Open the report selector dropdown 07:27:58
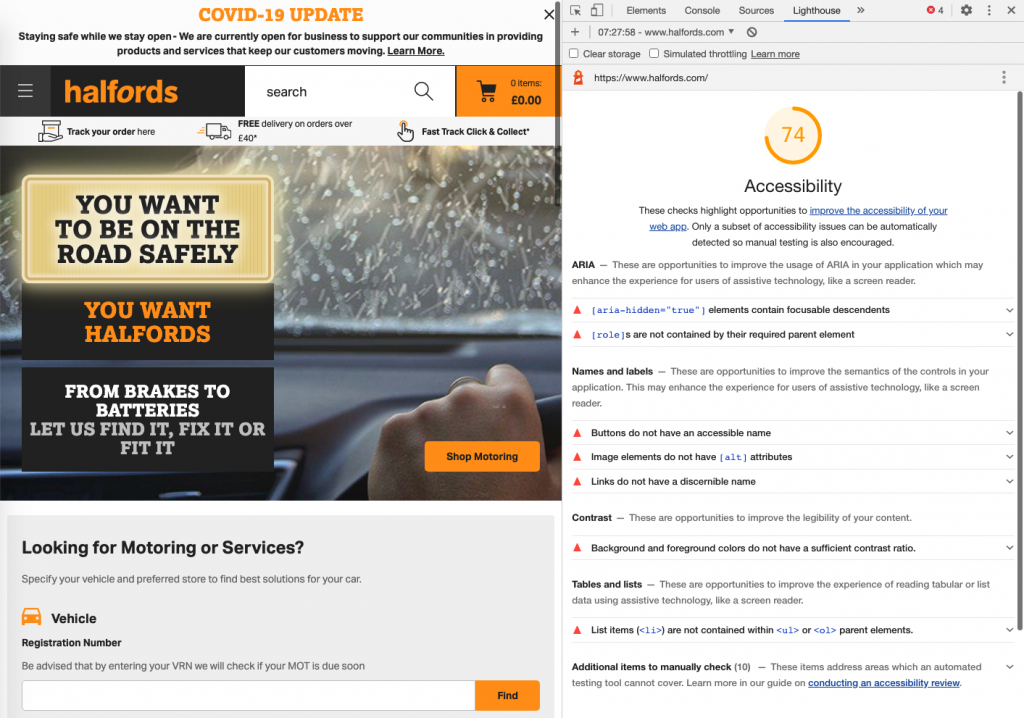Screen dimensions: 1024x718 pyautogui.click(x=665, y=32)
